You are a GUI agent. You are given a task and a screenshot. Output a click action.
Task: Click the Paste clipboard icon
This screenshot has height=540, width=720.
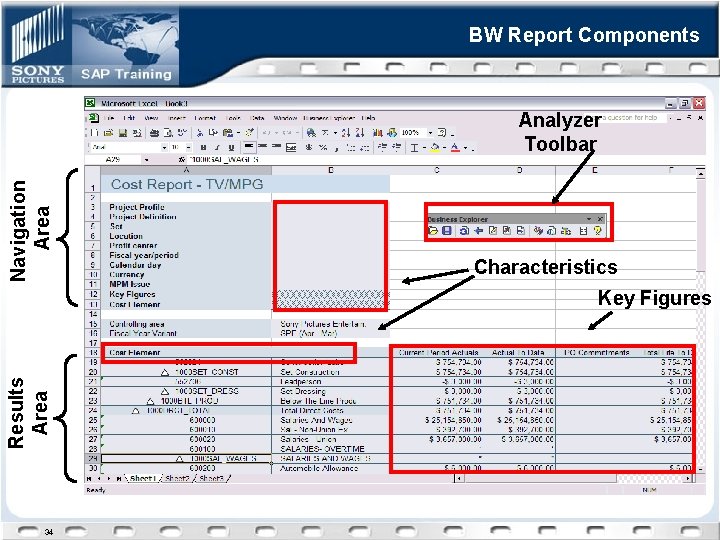(228, 133)
